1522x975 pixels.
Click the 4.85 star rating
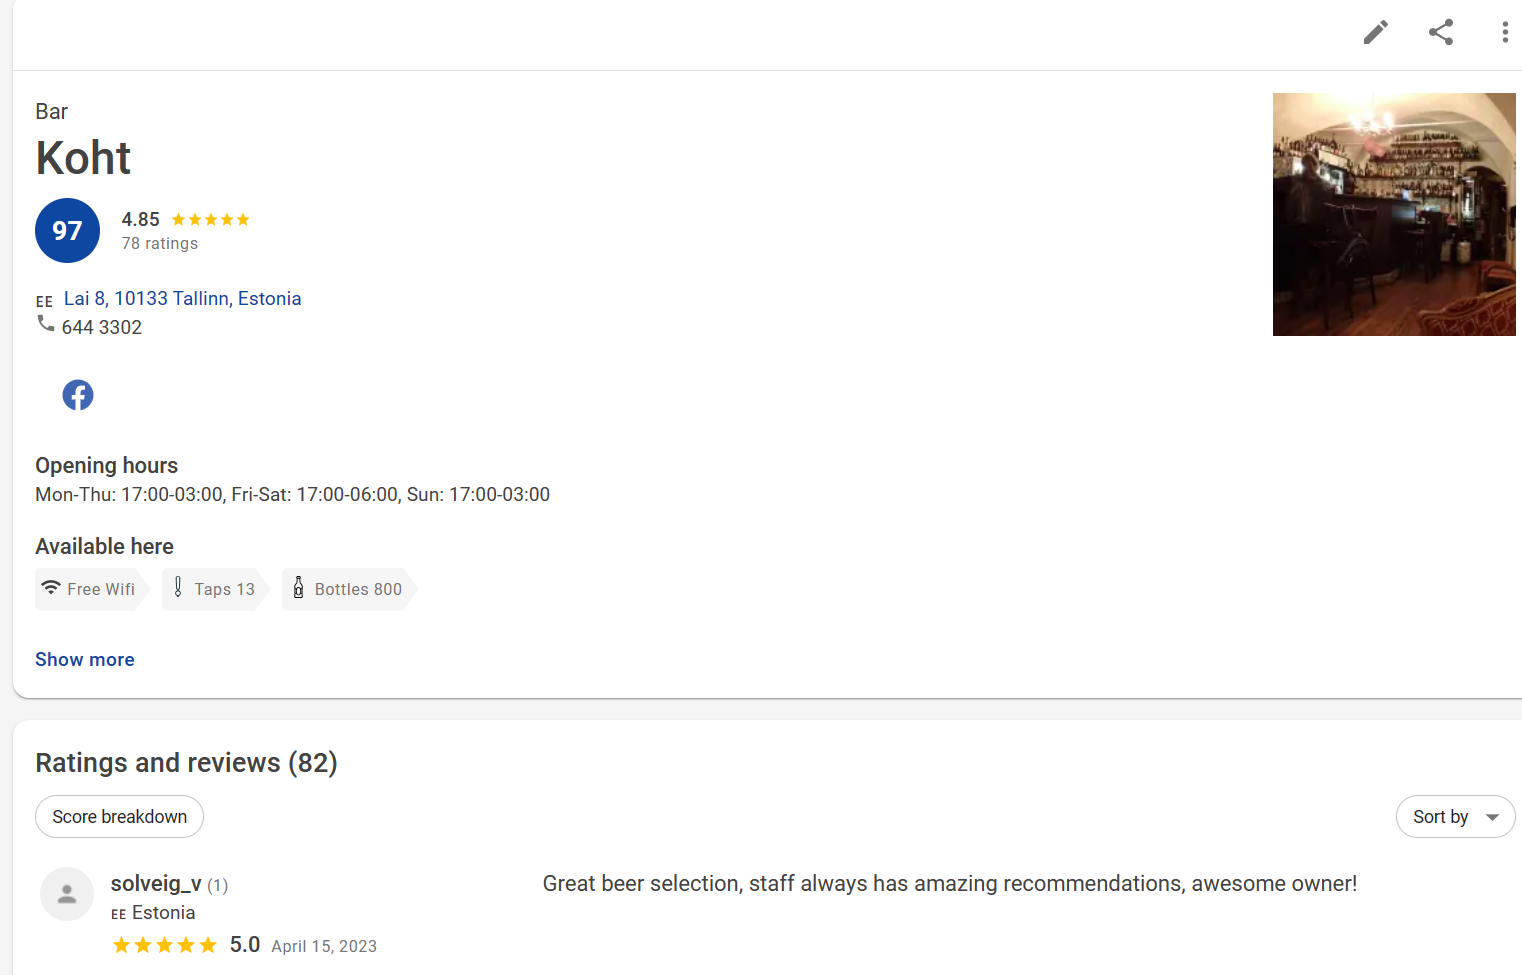click(186, 219)
